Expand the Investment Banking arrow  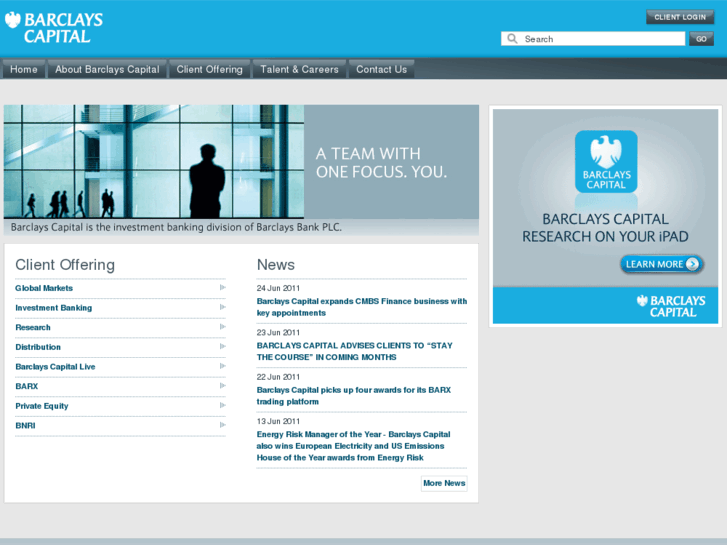(223, 307)
